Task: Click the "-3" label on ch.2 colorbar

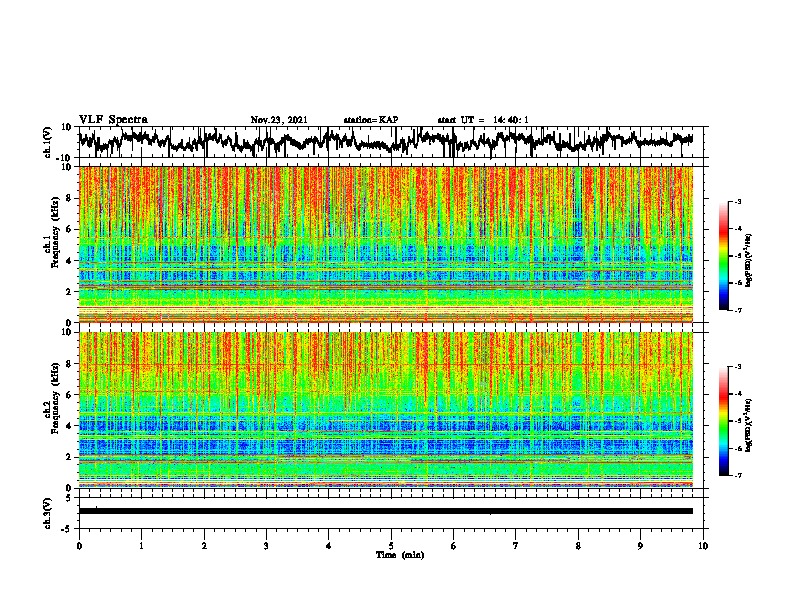Action: click(x=738, y=367)
